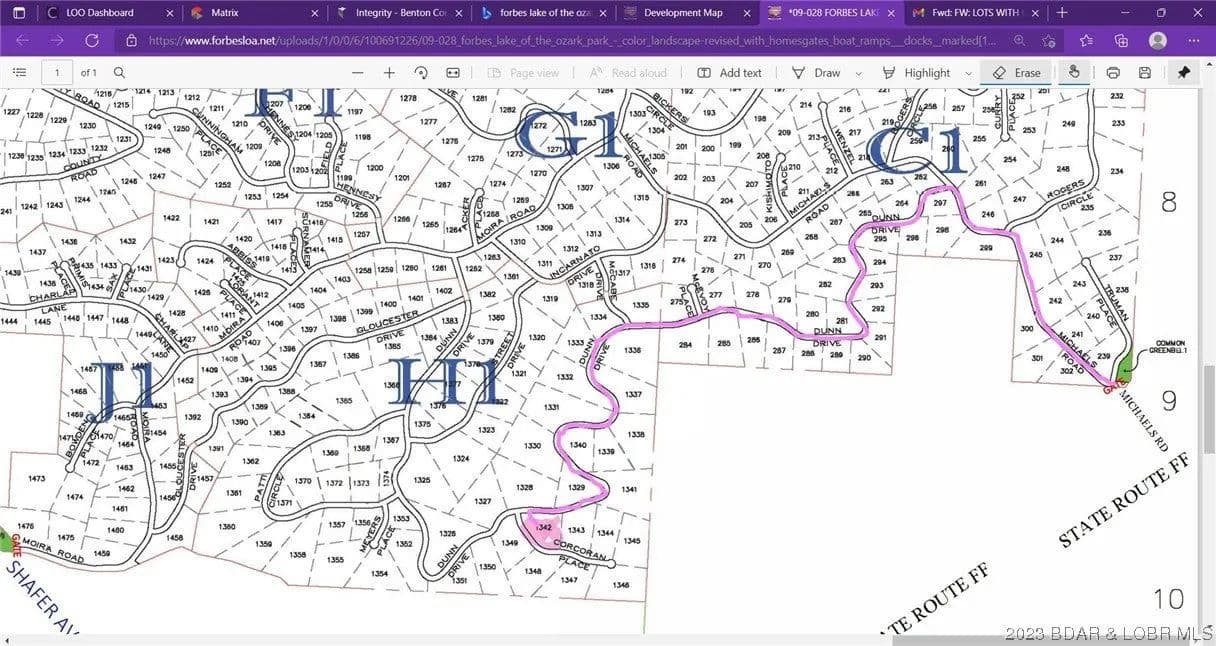Open the browser settings three-dot menu
The width and height of the screenshot is (1216, 646).
pyautogui.click(x=1193, y=41)
